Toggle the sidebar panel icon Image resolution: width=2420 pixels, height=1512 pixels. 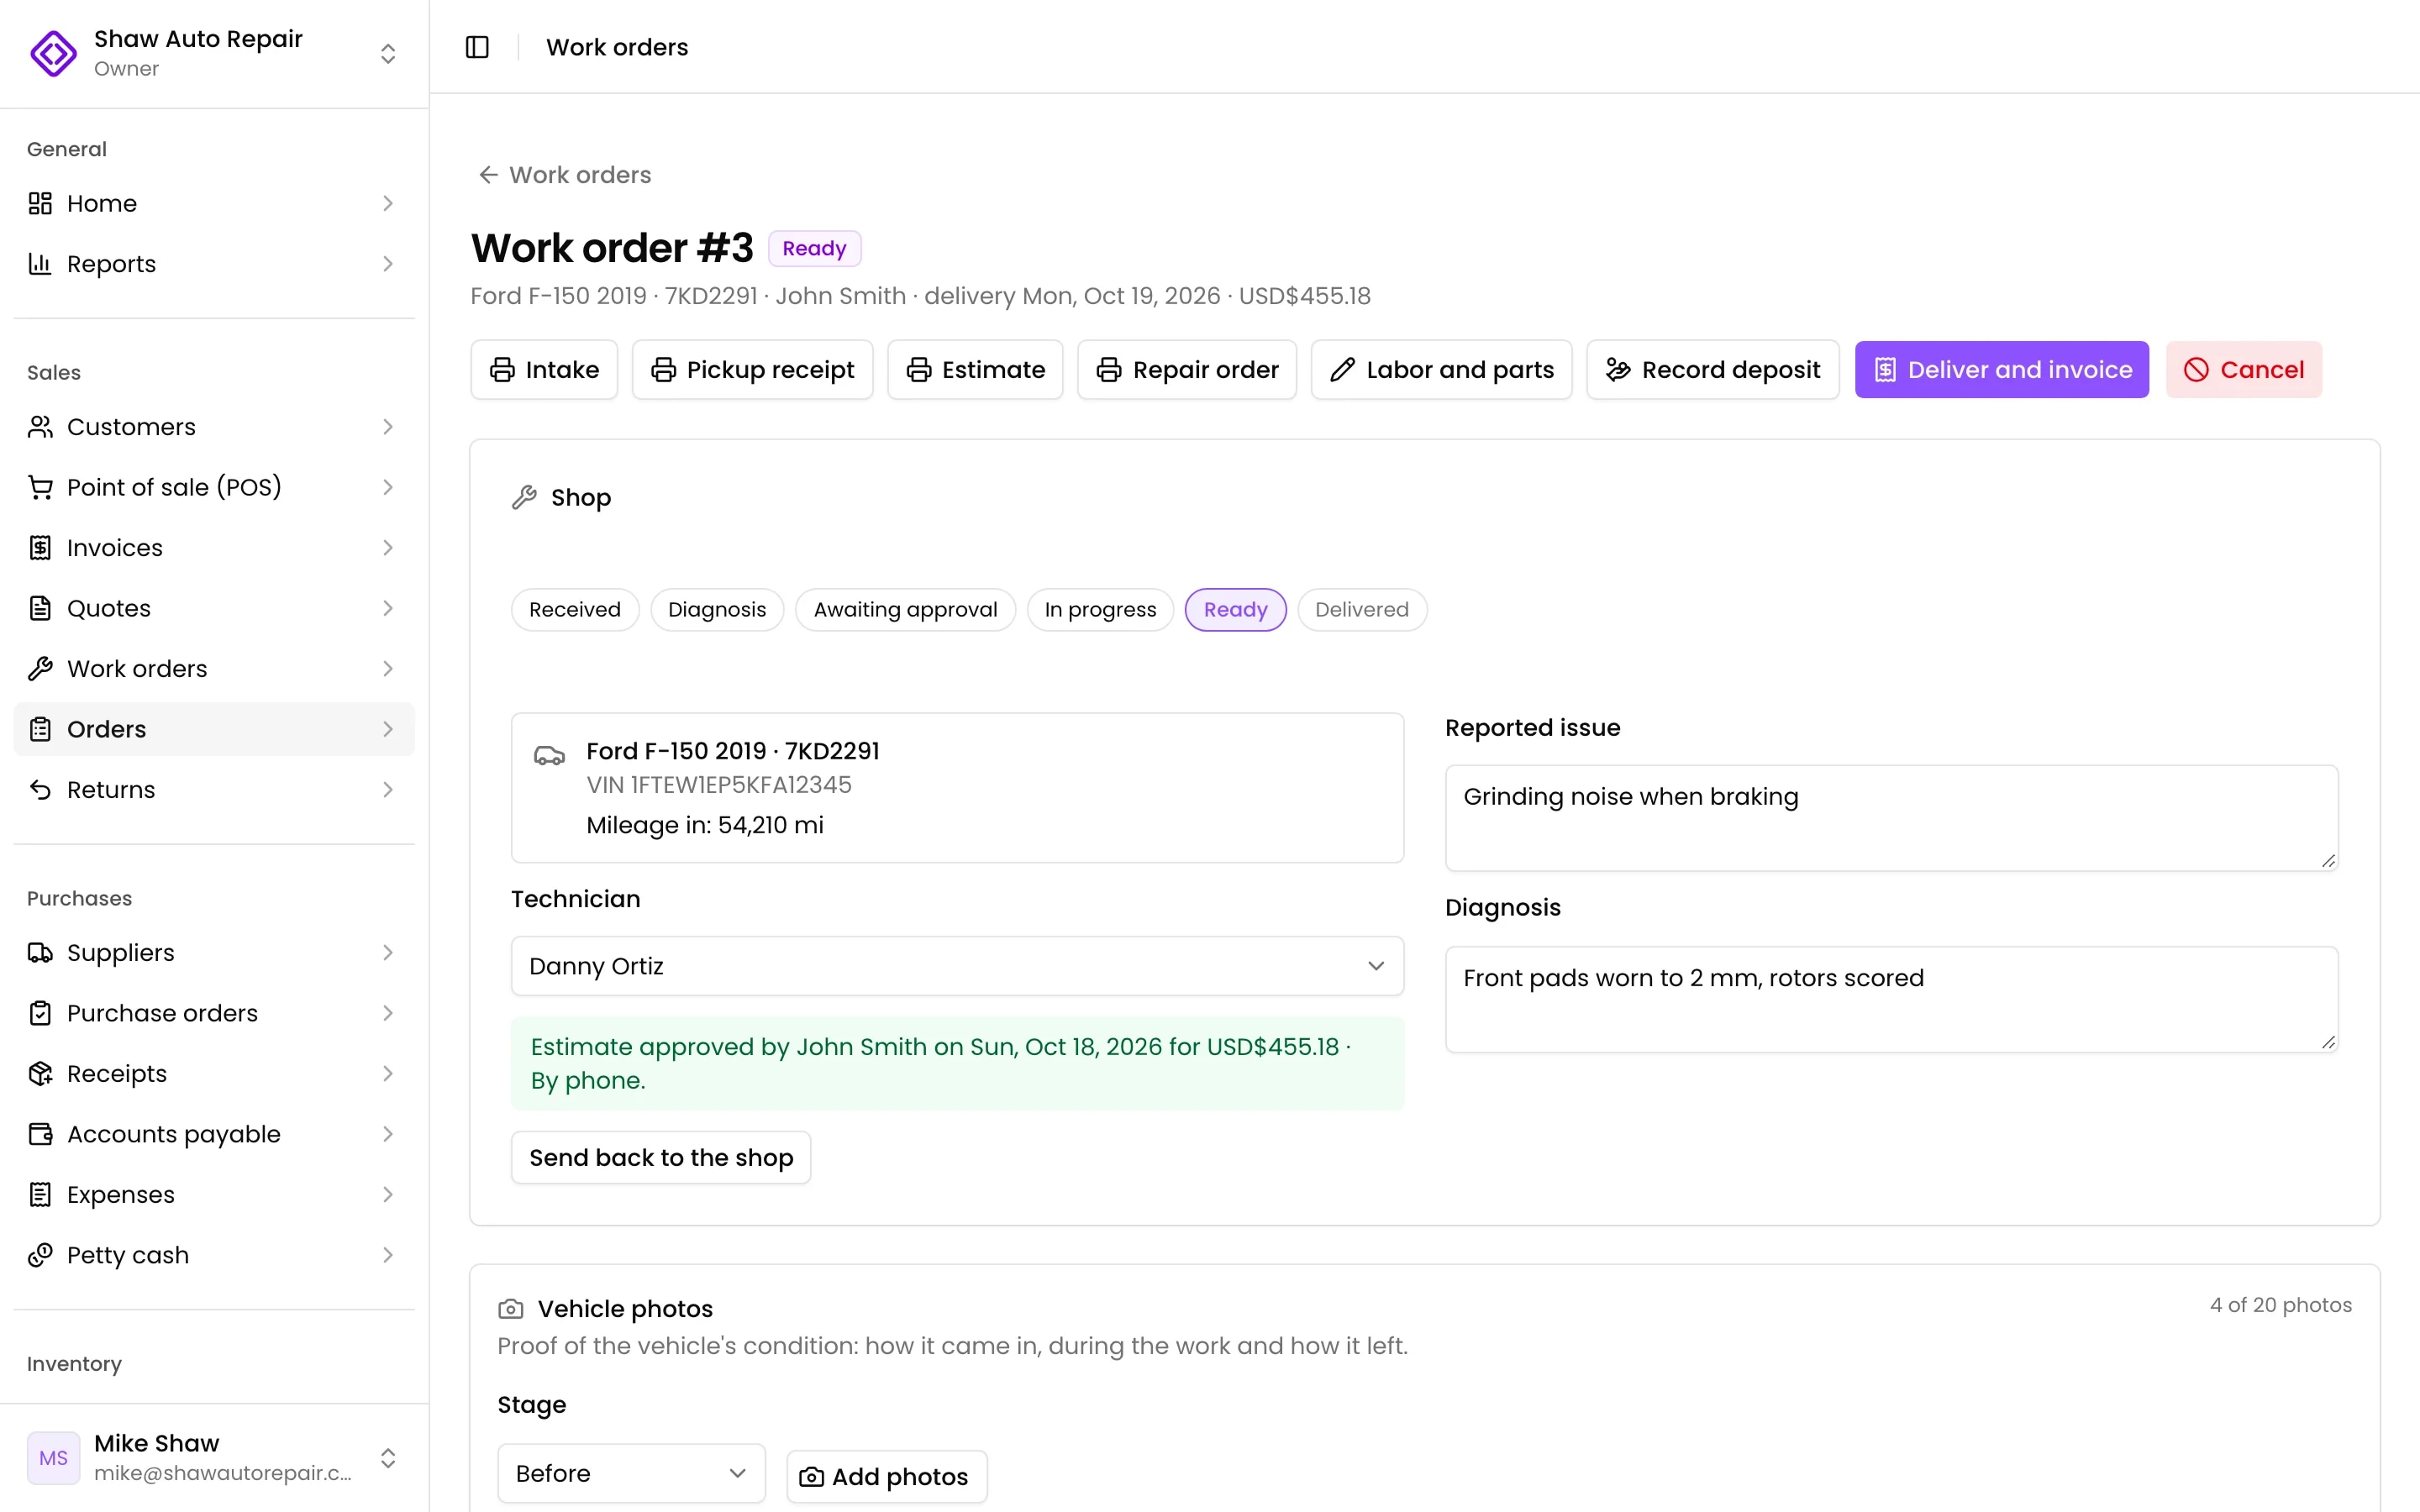[477, 47]
